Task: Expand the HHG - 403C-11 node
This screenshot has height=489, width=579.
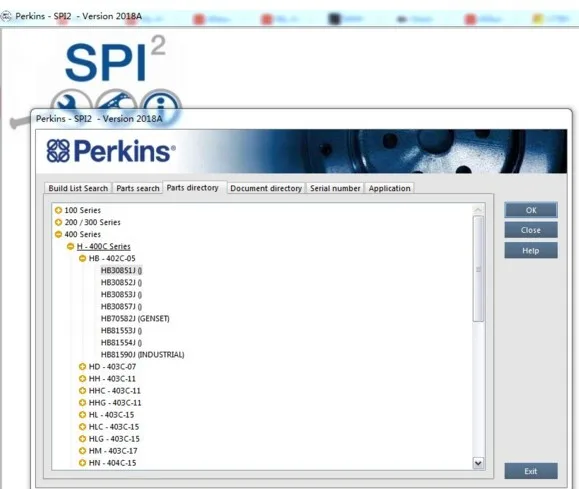Action: point(82,403)
